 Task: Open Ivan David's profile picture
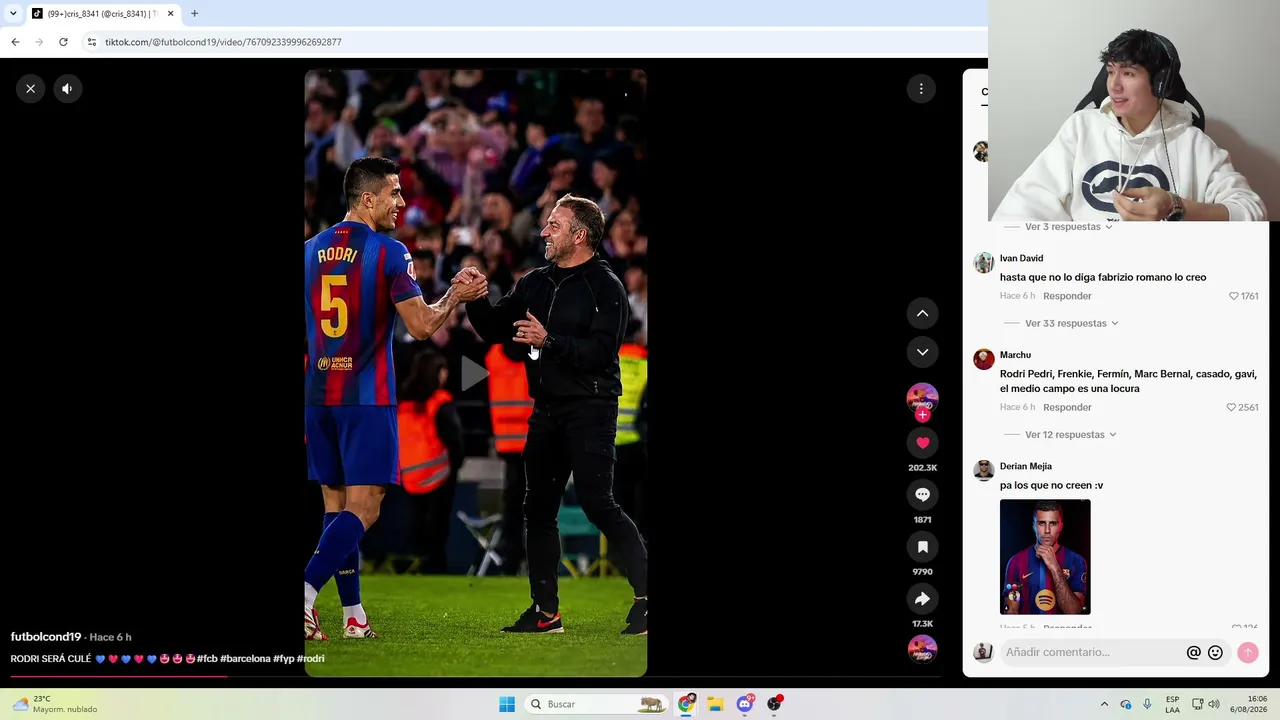pyautogui.click(x=984, y=263)
